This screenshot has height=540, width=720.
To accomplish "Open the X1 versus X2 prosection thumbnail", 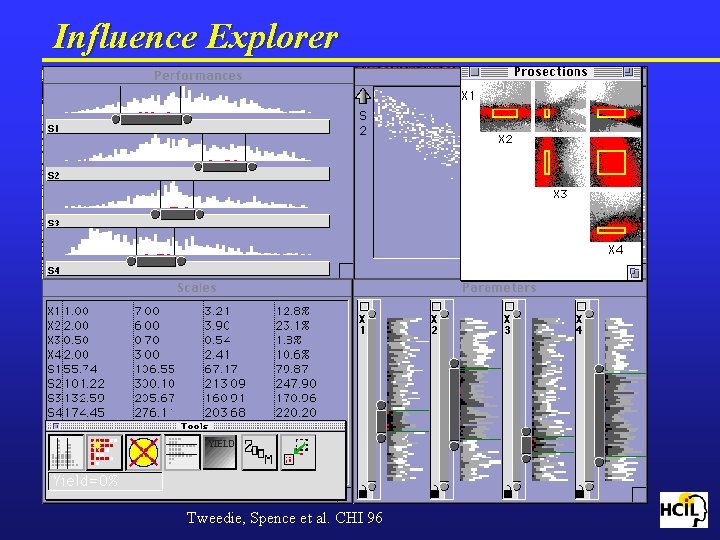I will click(x=505, y=107).
